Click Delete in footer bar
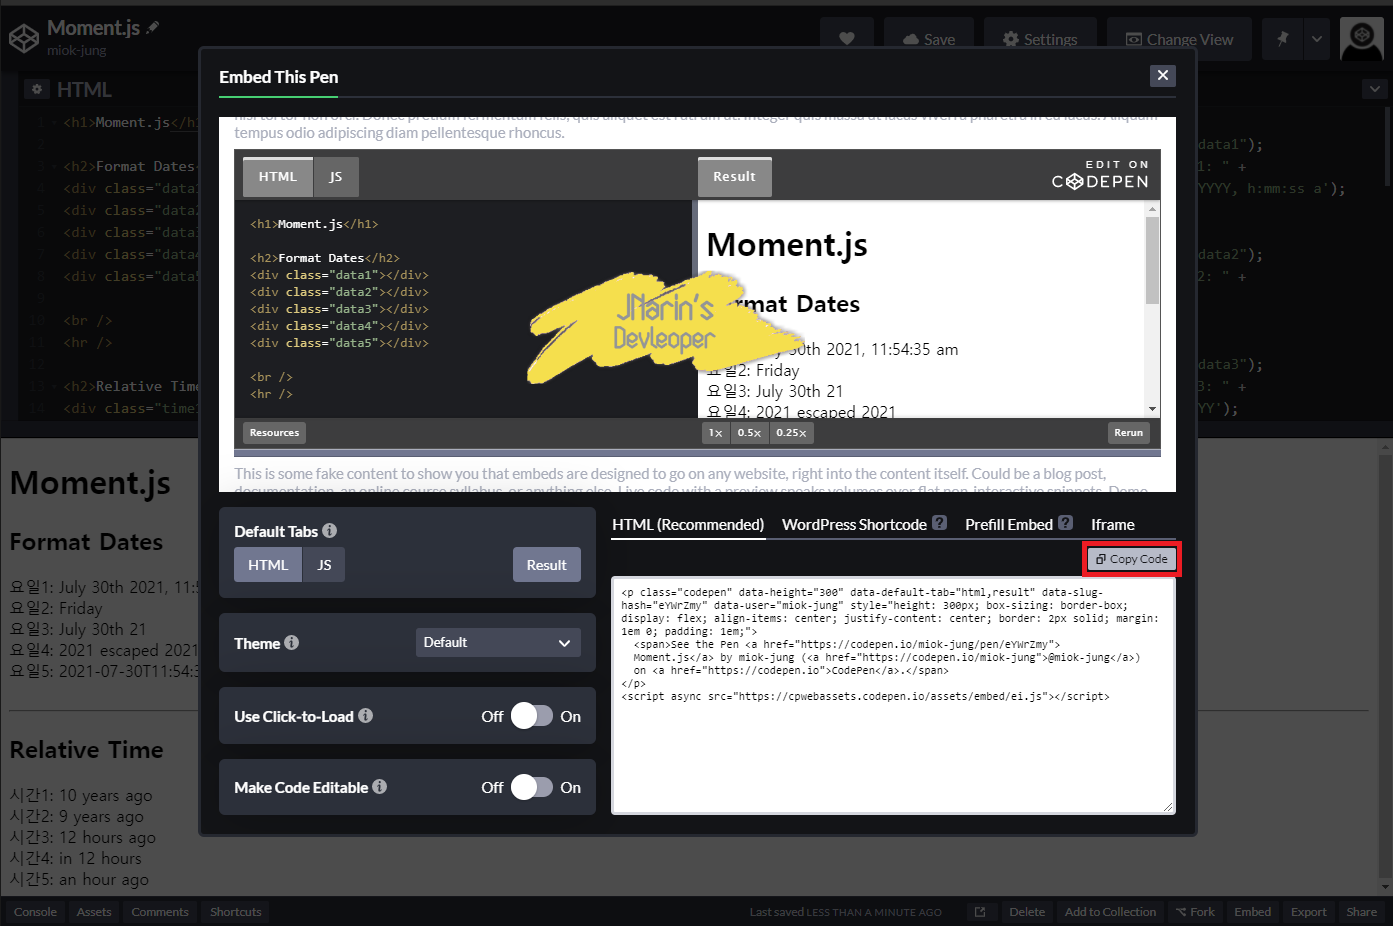This screenshot has height=926, width=1393. [1027, 912]
